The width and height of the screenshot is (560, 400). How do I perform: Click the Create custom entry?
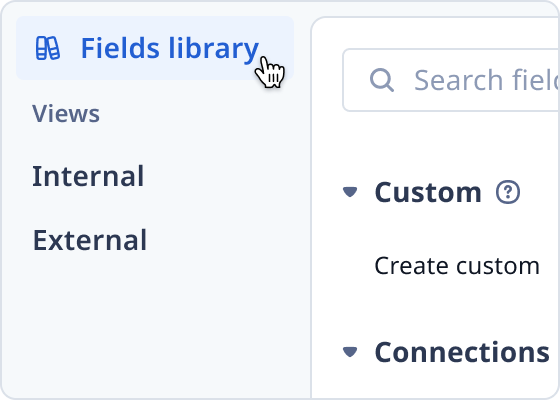click(457, 266)
